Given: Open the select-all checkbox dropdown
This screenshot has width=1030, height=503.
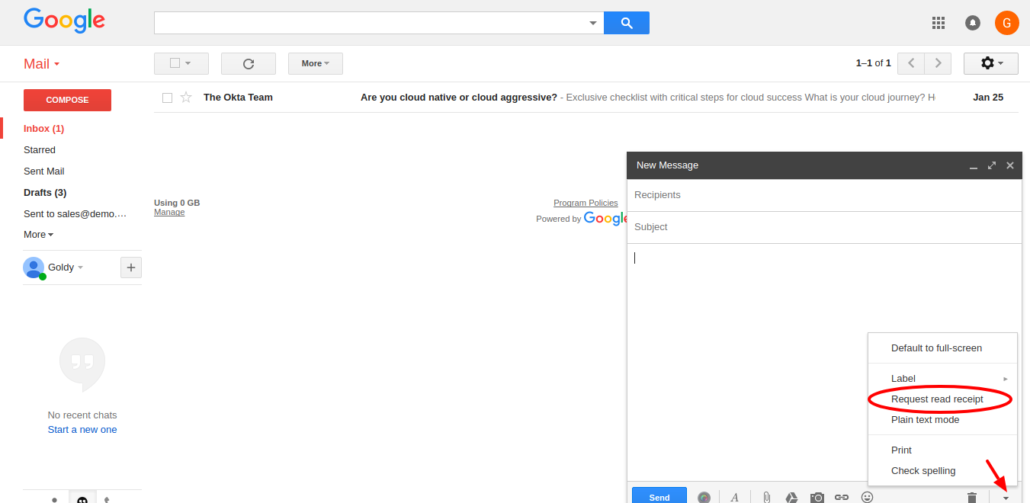Looking at the screenshot, I should pyautogui.click(x=181, y=64).
